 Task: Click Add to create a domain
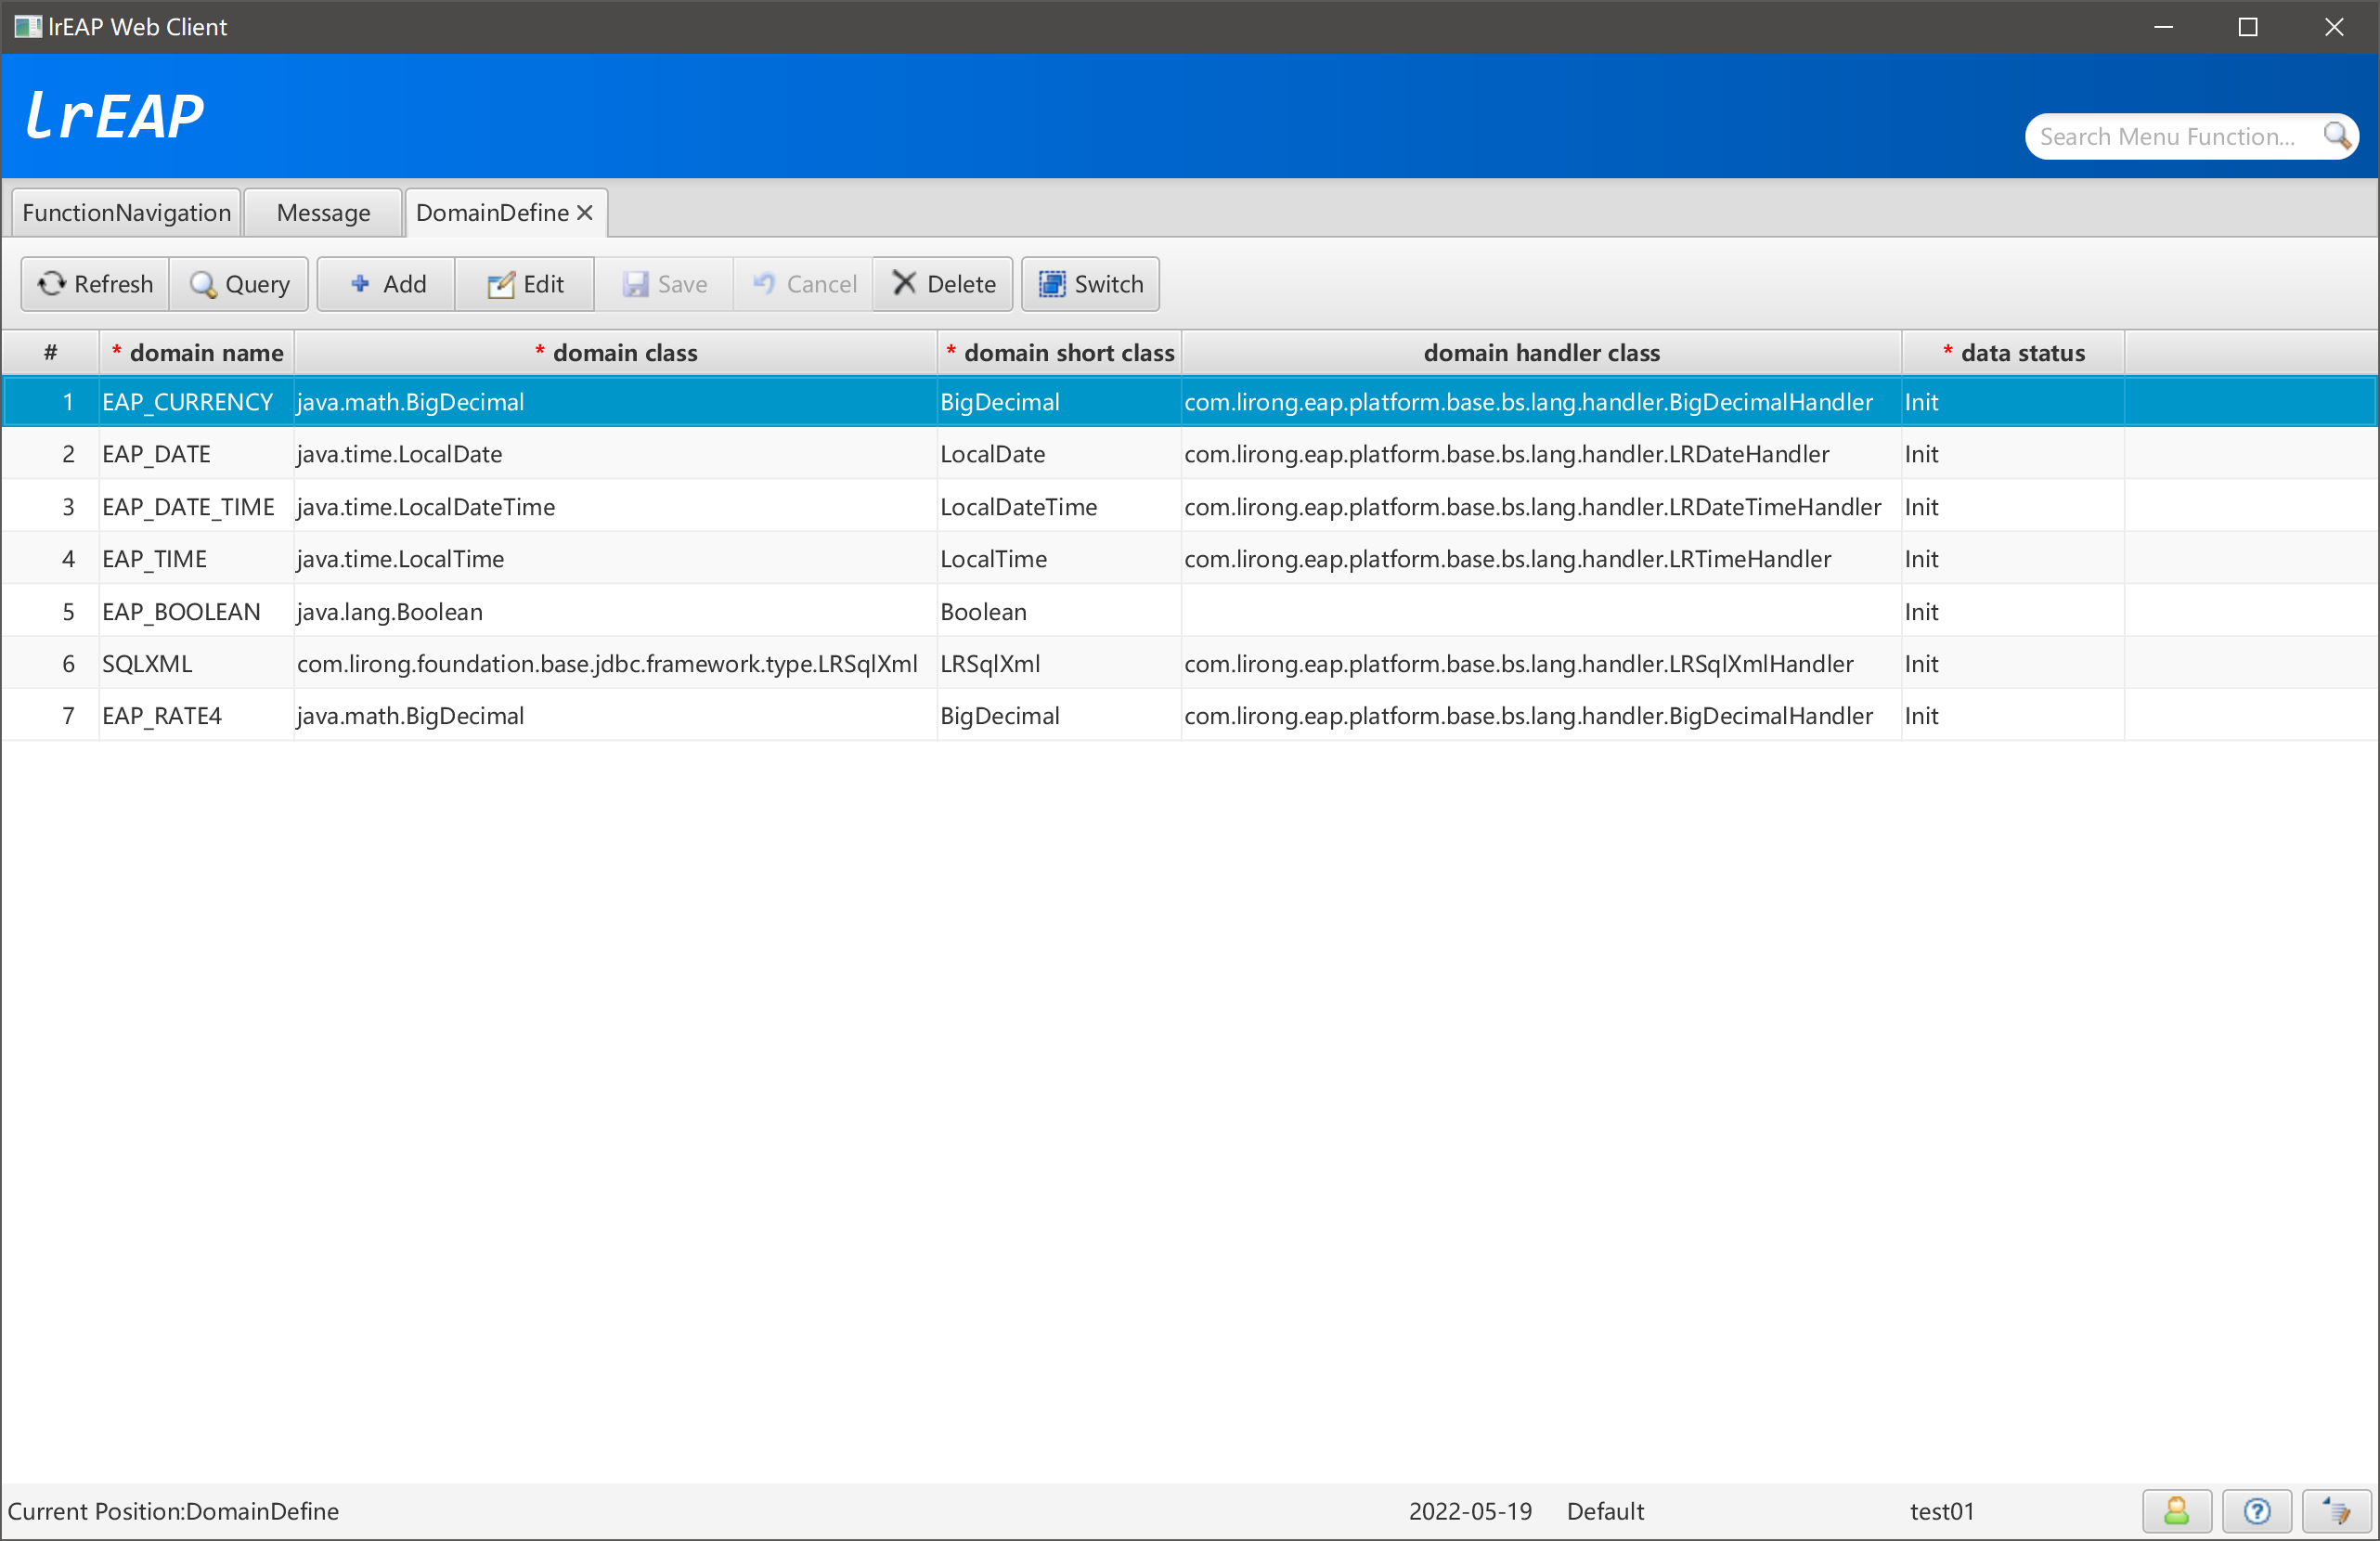[x=387, y=284]
